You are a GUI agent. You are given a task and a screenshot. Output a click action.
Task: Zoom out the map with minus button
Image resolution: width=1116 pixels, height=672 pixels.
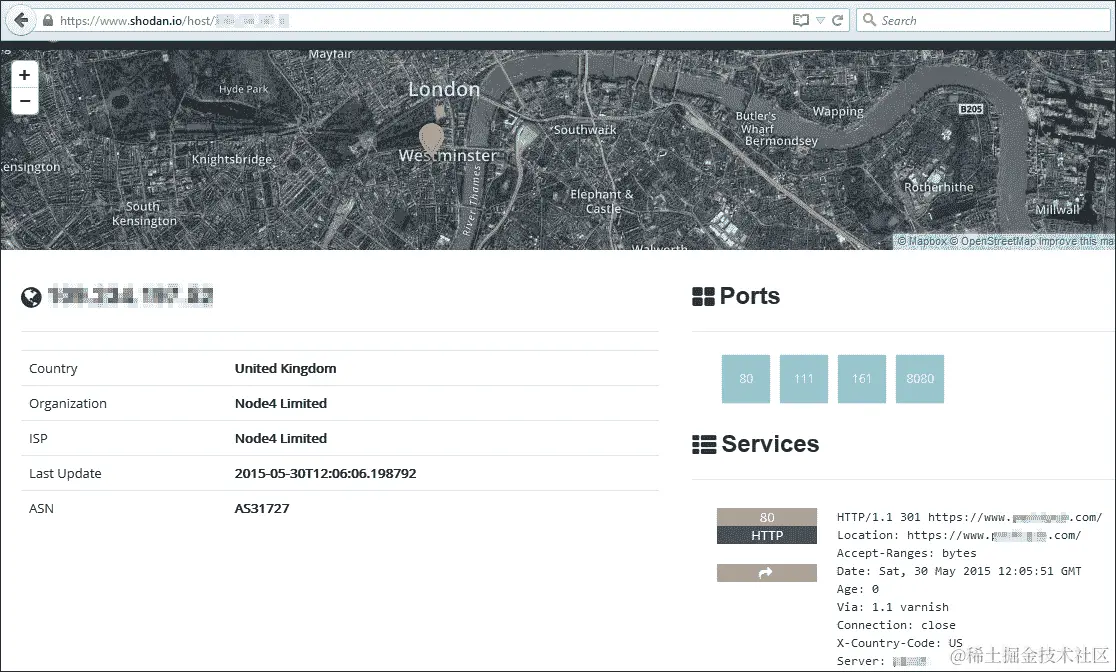[x=25, y=101]
